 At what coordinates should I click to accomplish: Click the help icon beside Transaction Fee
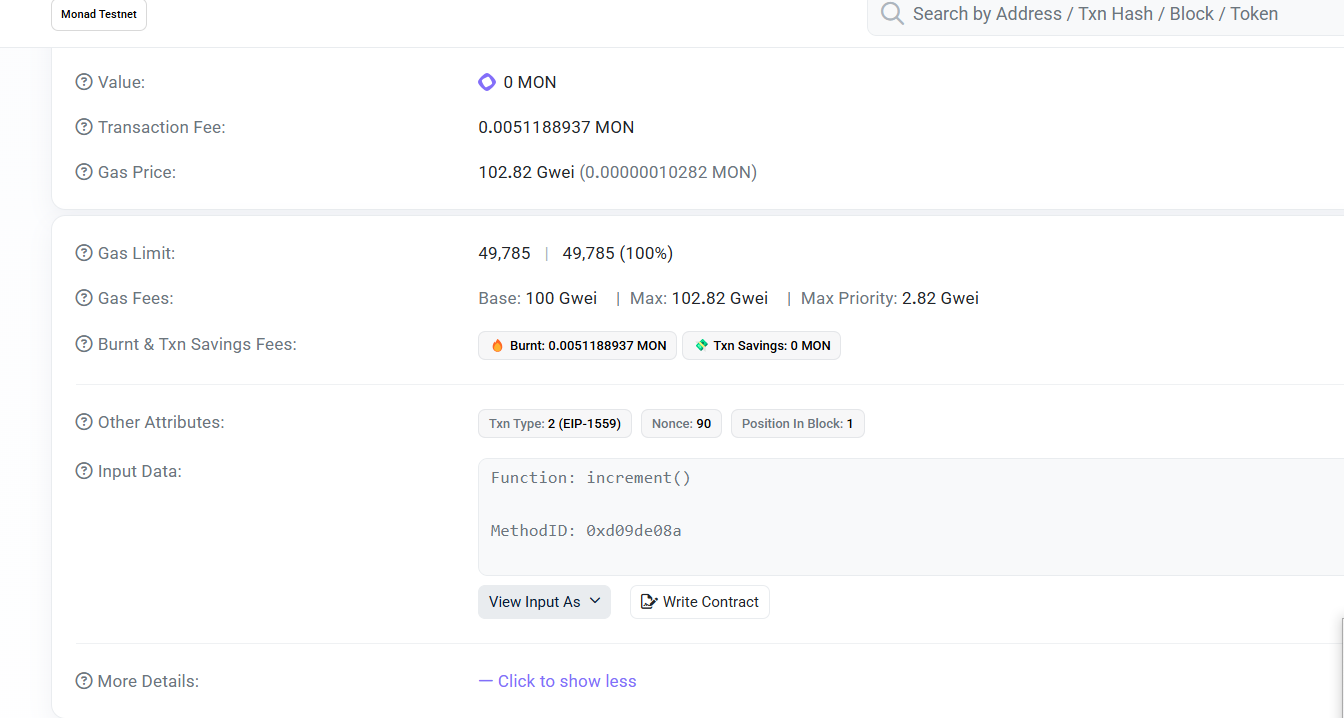[84, 127]
